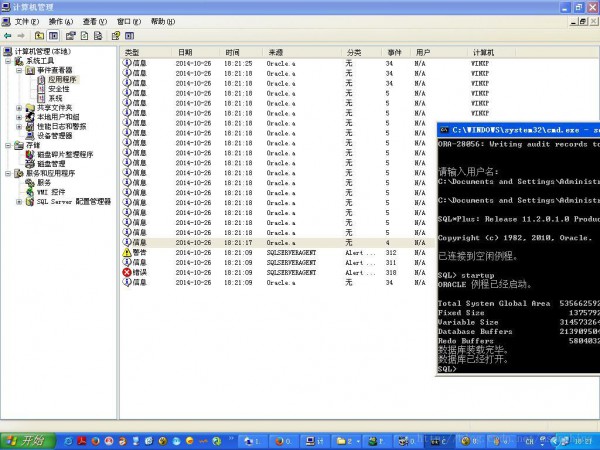Launch Adobe Reader from quick launch
600x450 pixels.
pos(82,441)
